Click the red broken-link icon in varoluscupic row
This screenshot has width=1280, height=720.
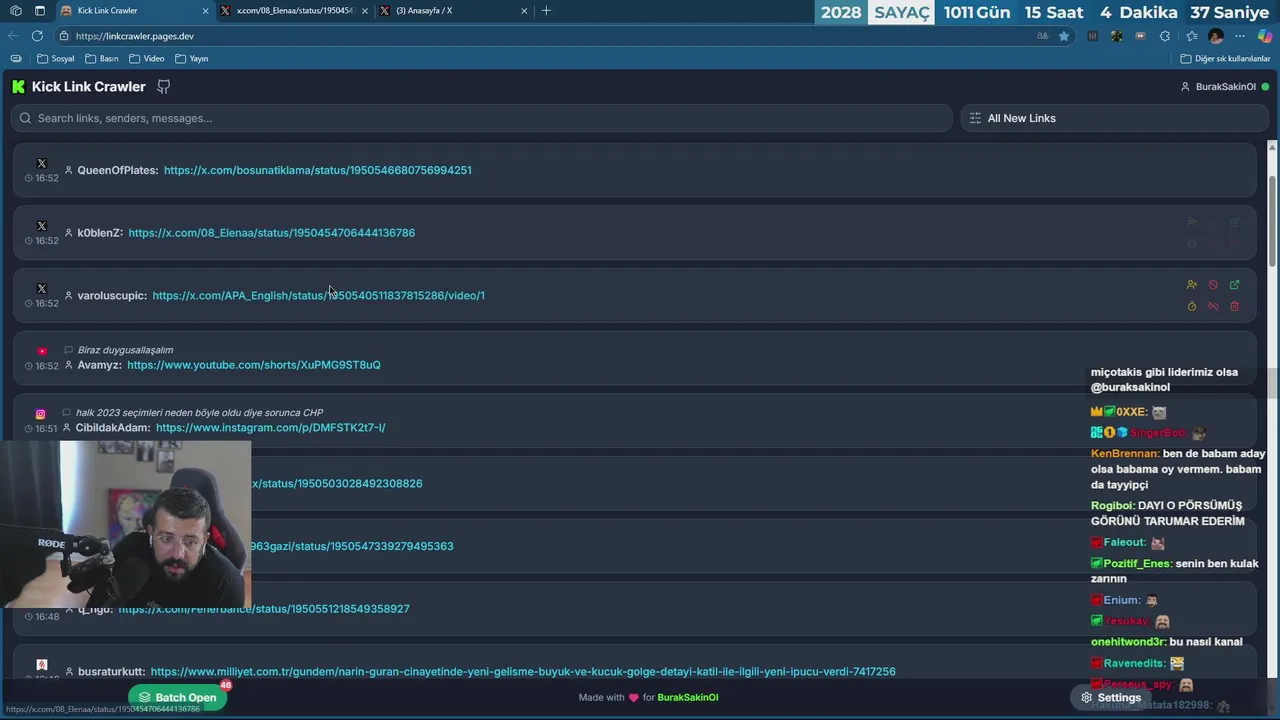tap(1213, 306)
